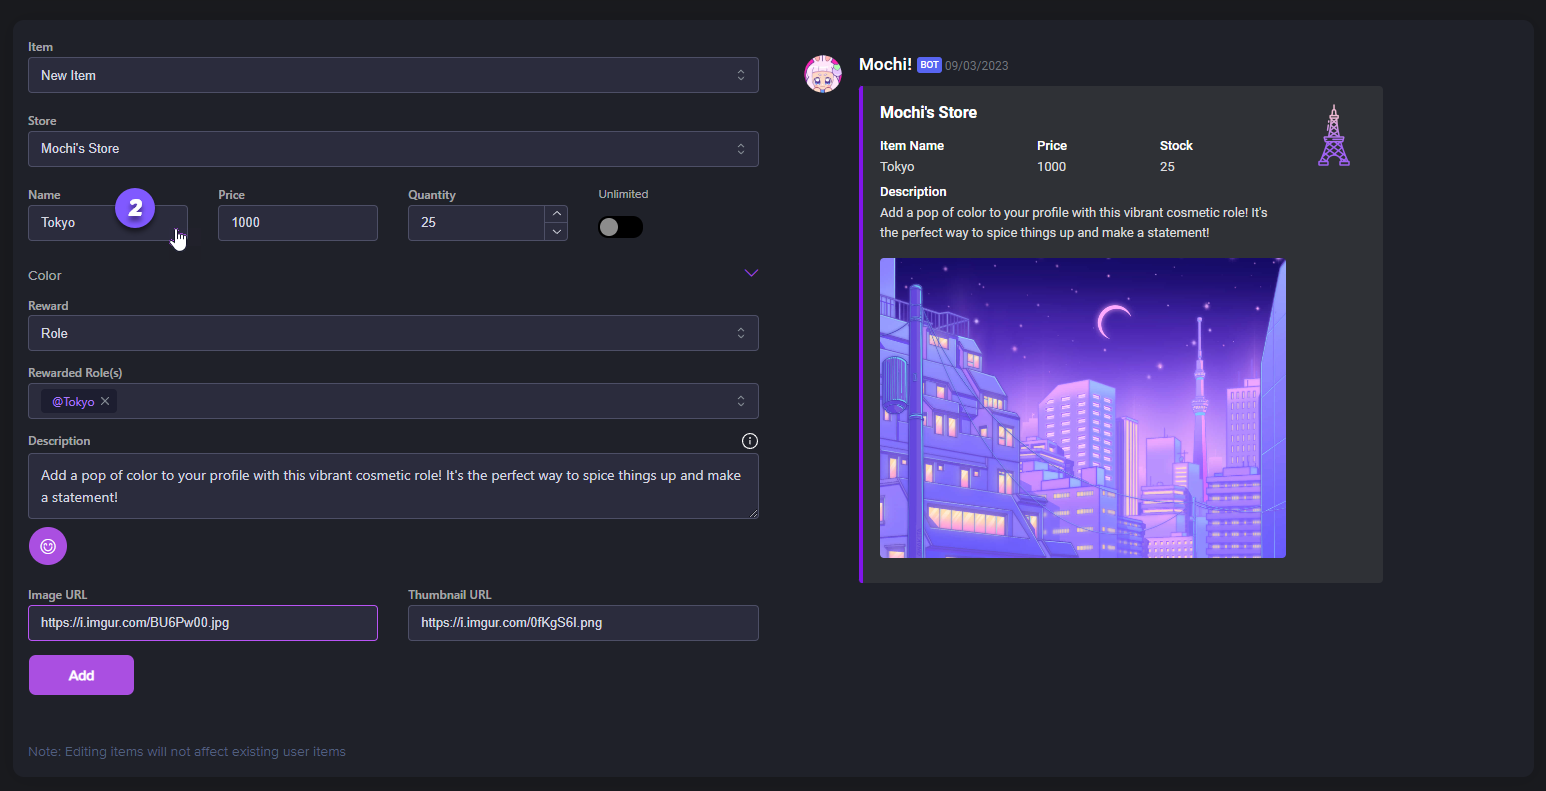1546x791 pixels.
Task: Open the Item dropdown
Action: tap(393, 75)
